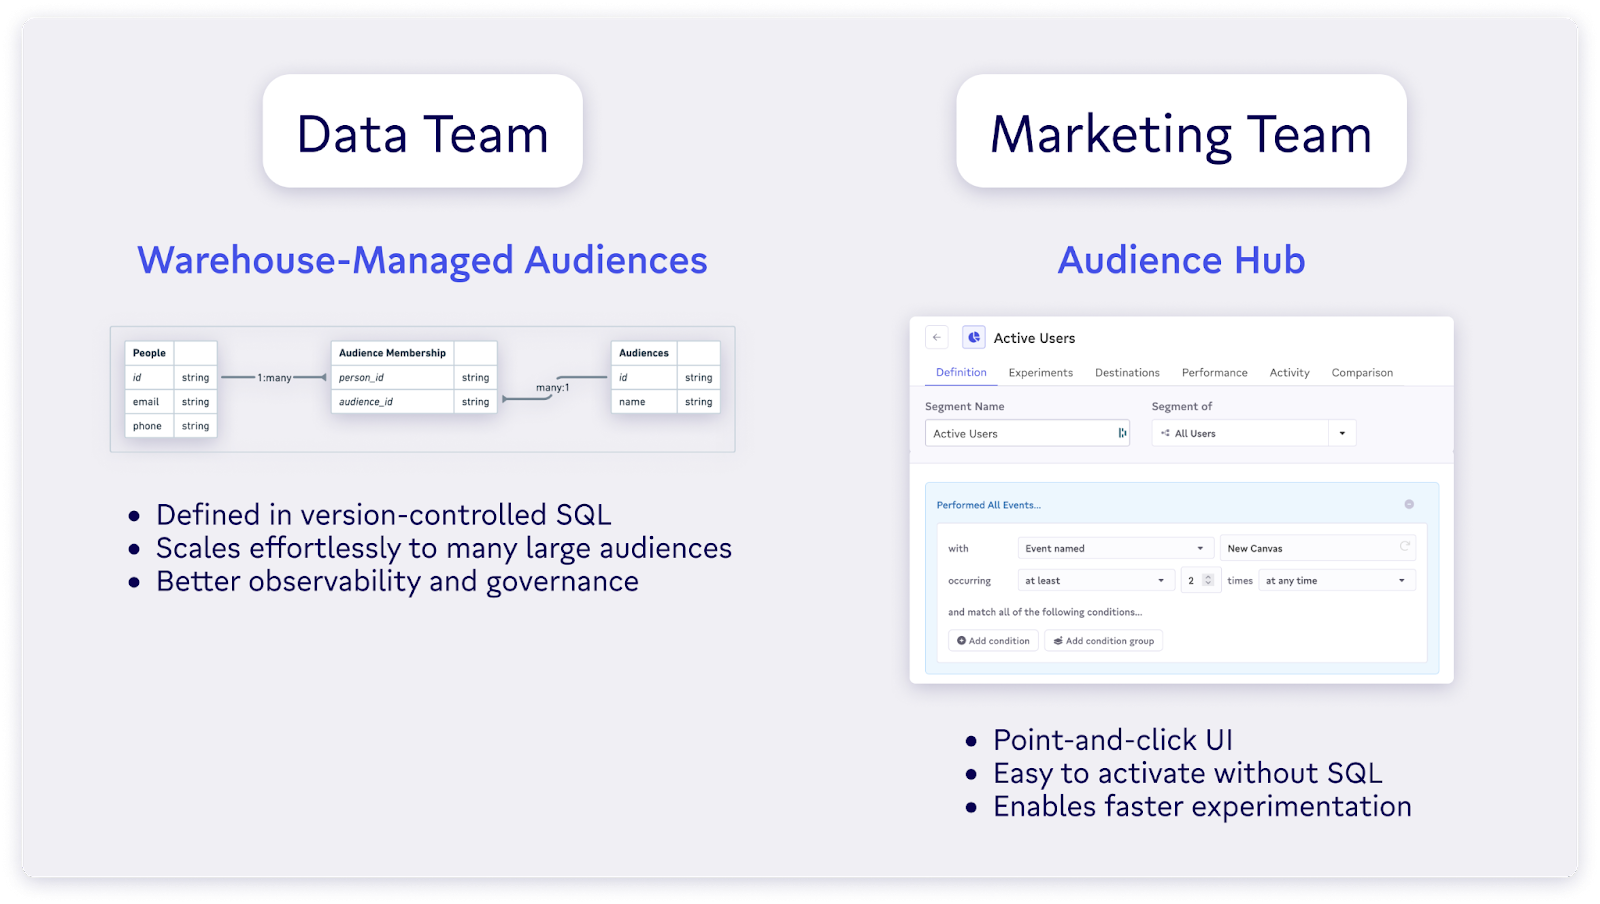Open the Destinations tab
The height and width of the screenshot is (904, 1600).
pos(1127,373)
